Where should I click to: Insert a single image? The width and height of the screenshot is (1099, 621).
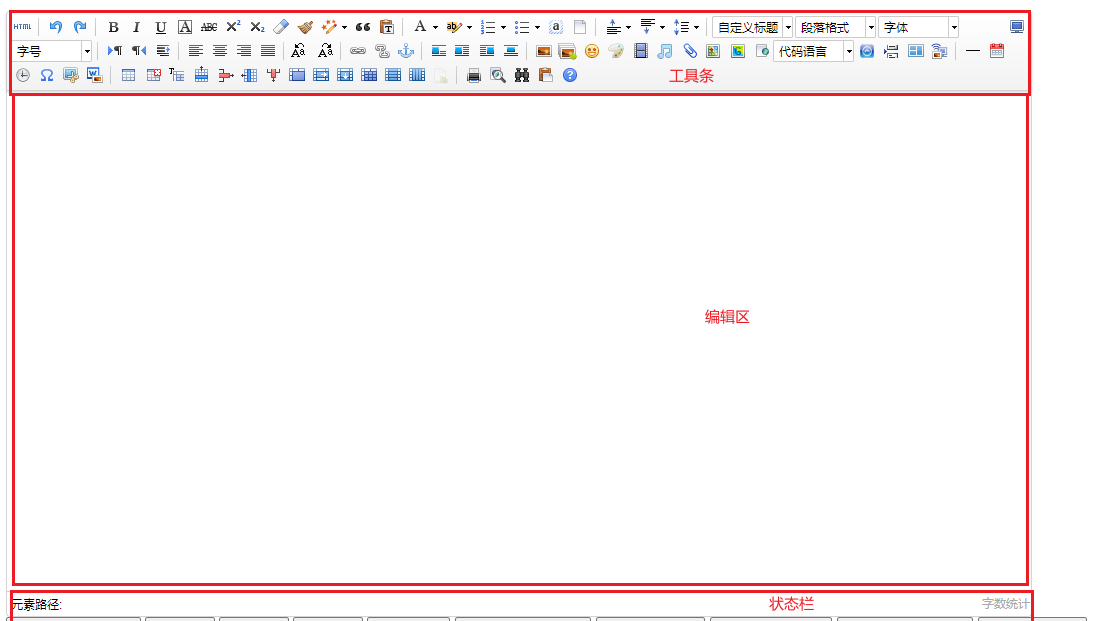pyautogui.click(x=543, y=51)
